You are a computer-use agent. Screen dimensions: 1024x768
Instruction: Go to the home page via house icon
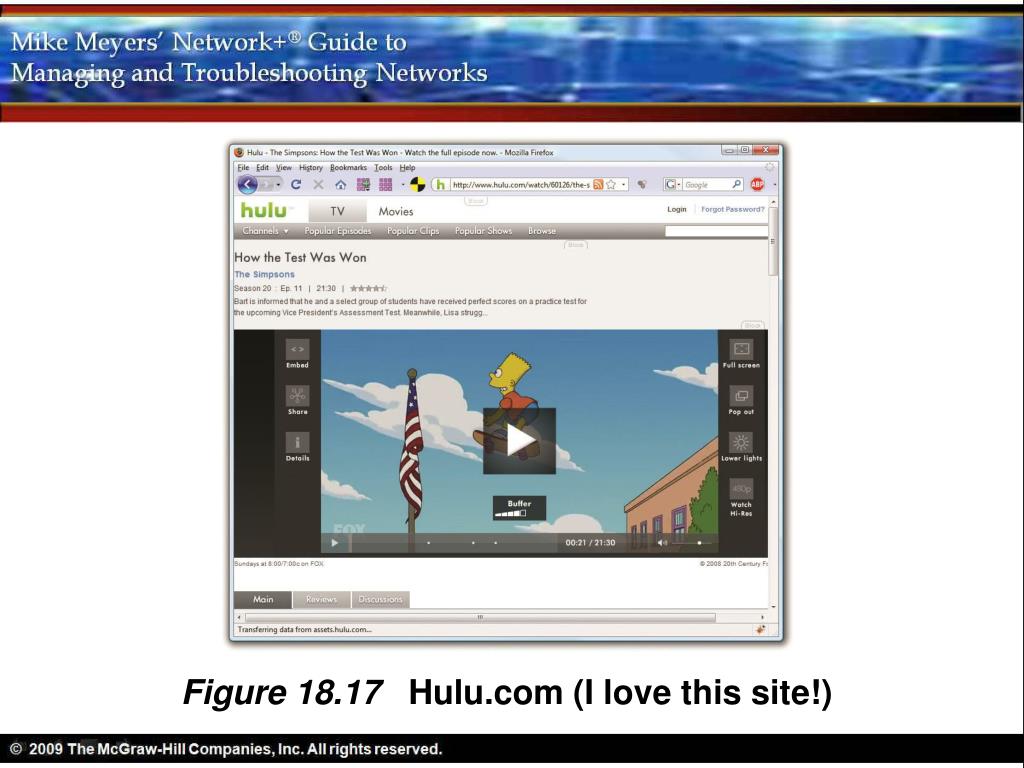[x=340, y=185]
